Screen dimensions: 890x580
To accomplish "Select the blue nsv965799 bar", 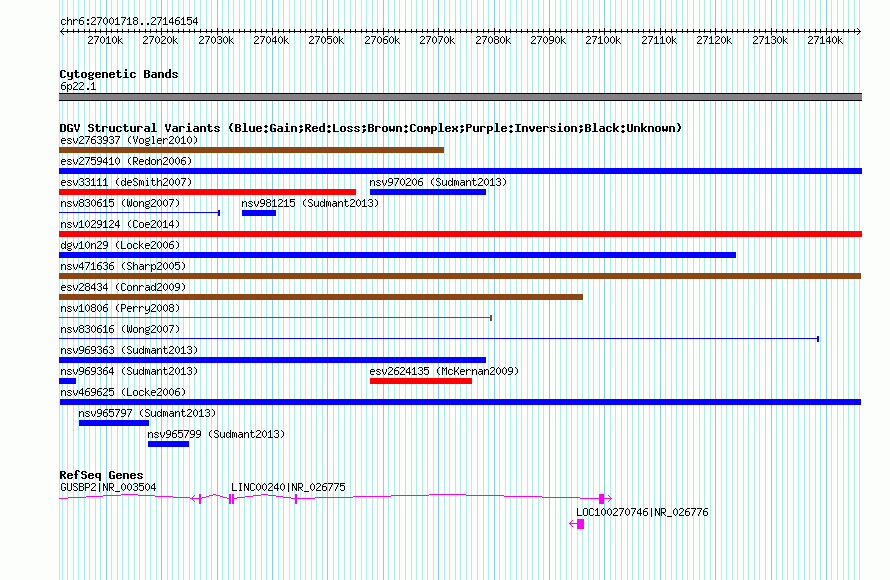I will [169, 444].
